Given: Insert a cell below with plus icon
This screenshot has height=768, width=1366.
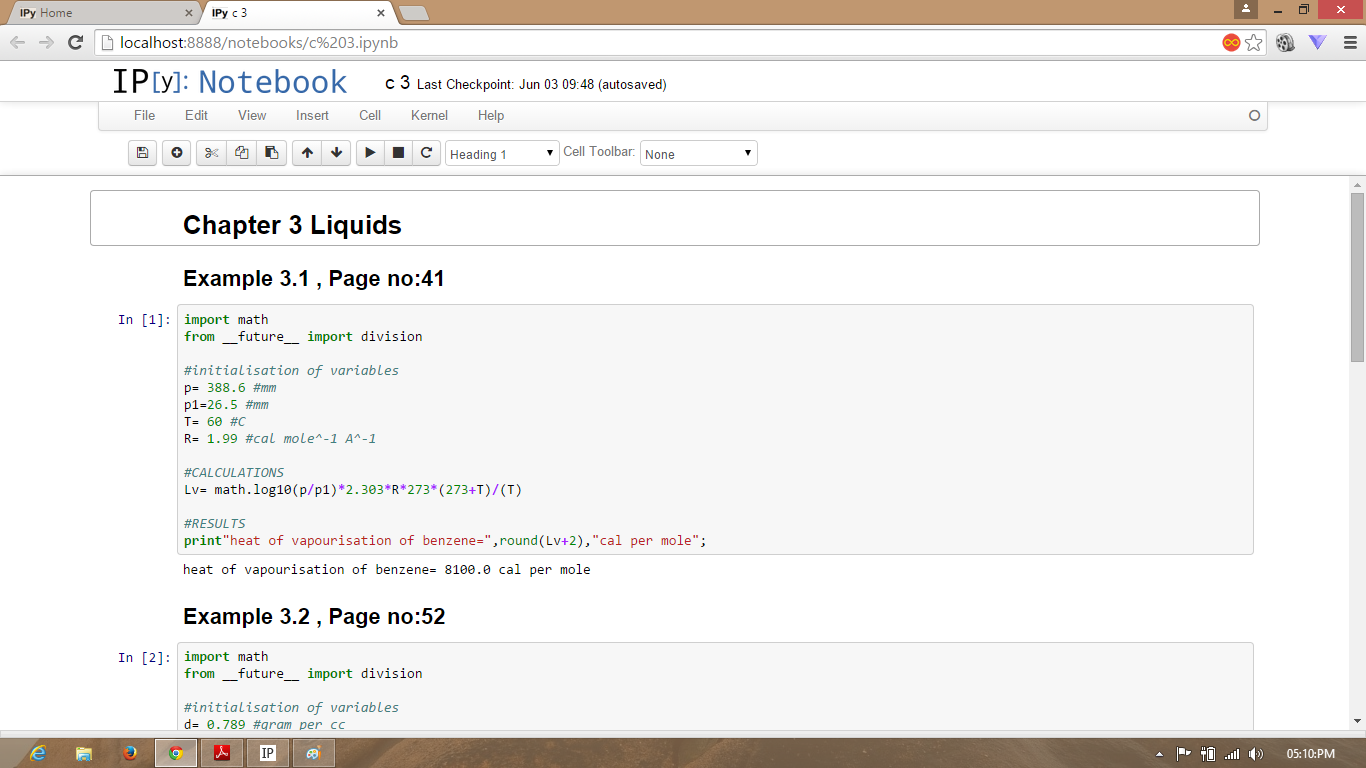Looking at the screenshot, I should (177, 153).
